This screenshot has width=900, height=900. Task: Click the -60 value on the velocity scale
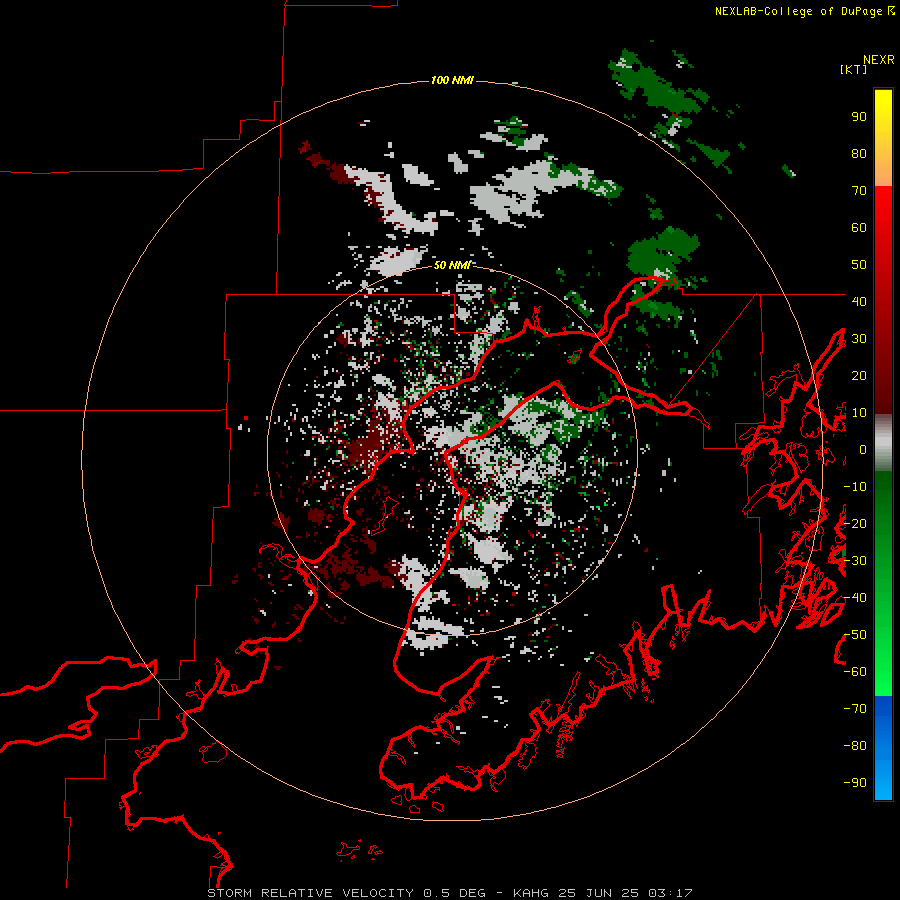point(855,672)
